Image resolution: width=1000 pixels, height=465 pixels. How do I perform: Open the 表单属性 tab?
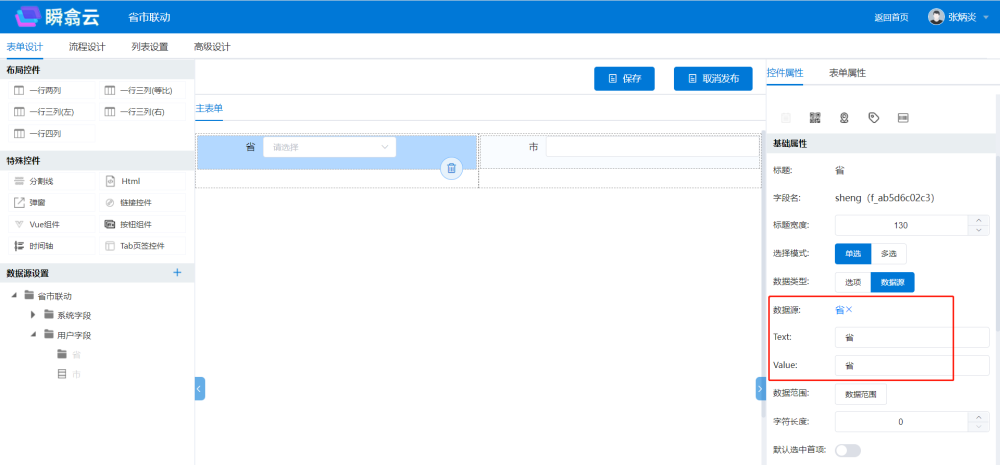click(847, 73)
